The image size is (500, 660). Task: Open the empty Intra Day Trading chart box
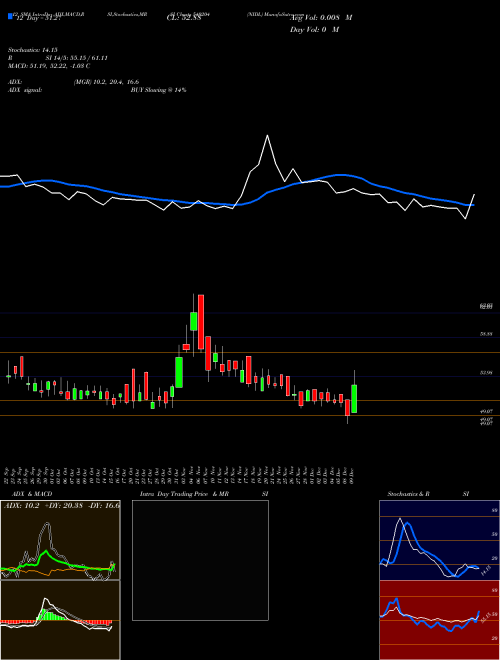[200, 560]
